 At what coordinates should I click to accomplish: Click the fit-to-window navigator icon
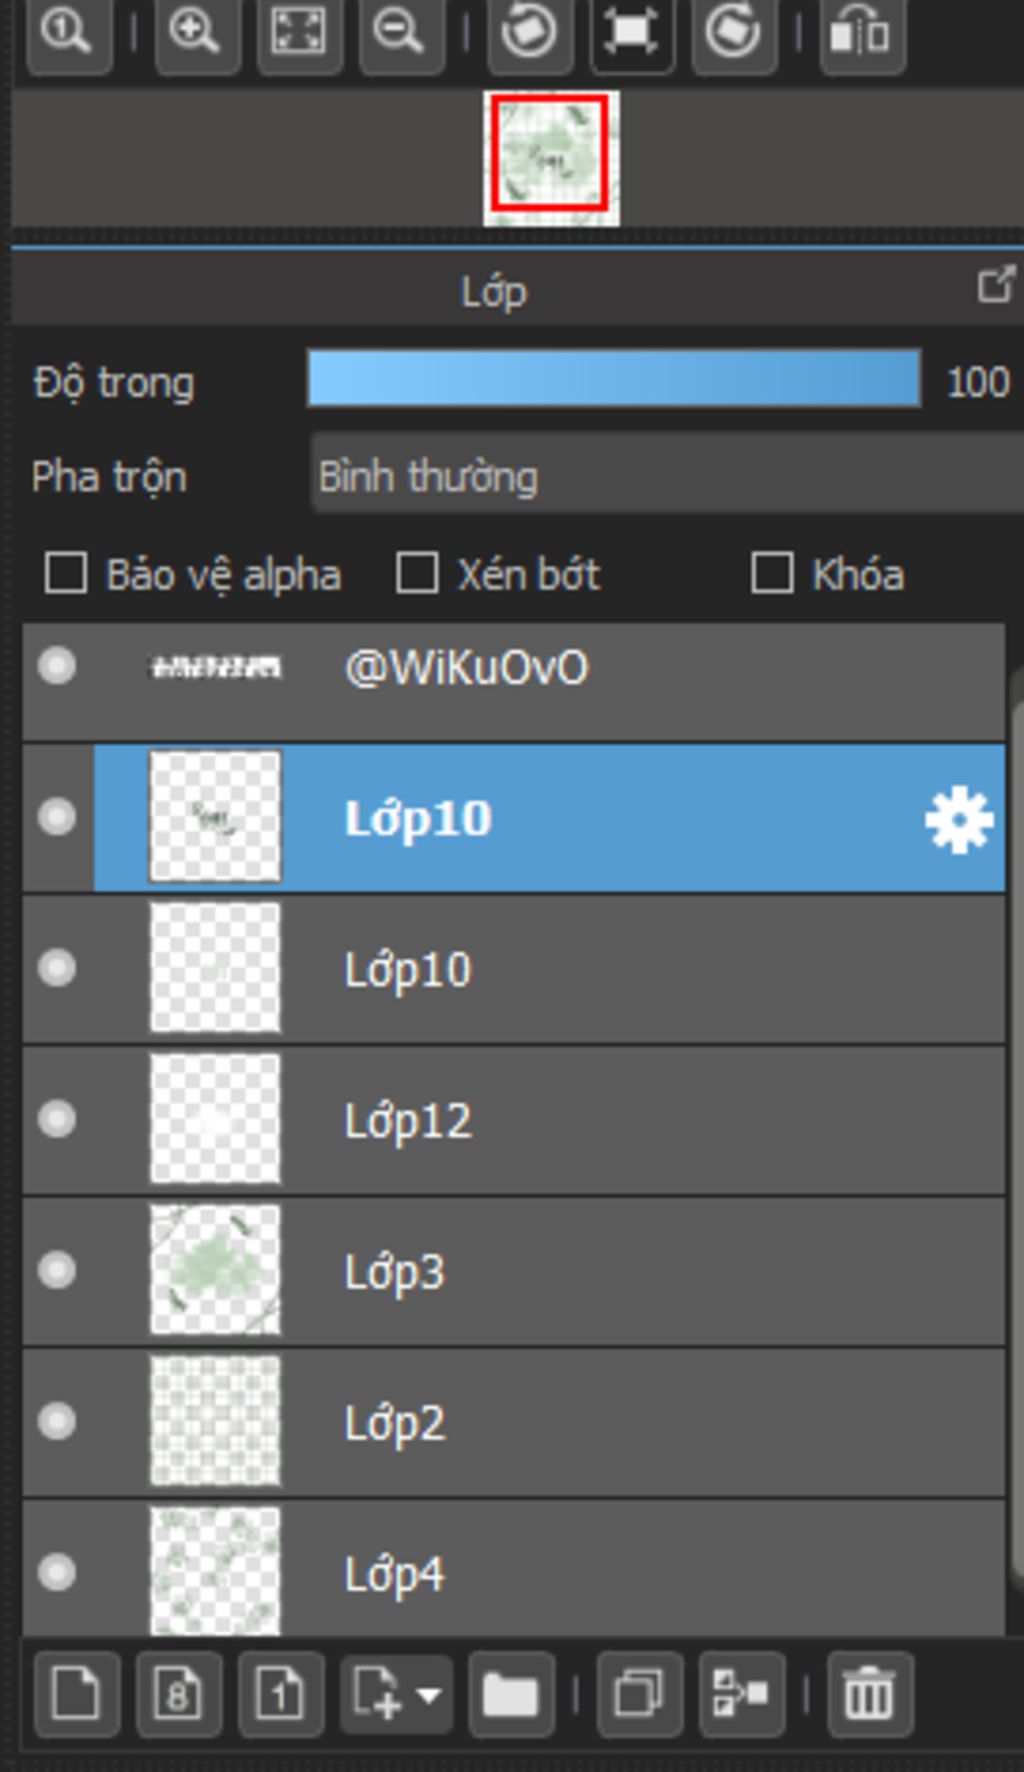pyautogui.click(x=298, y=34)
